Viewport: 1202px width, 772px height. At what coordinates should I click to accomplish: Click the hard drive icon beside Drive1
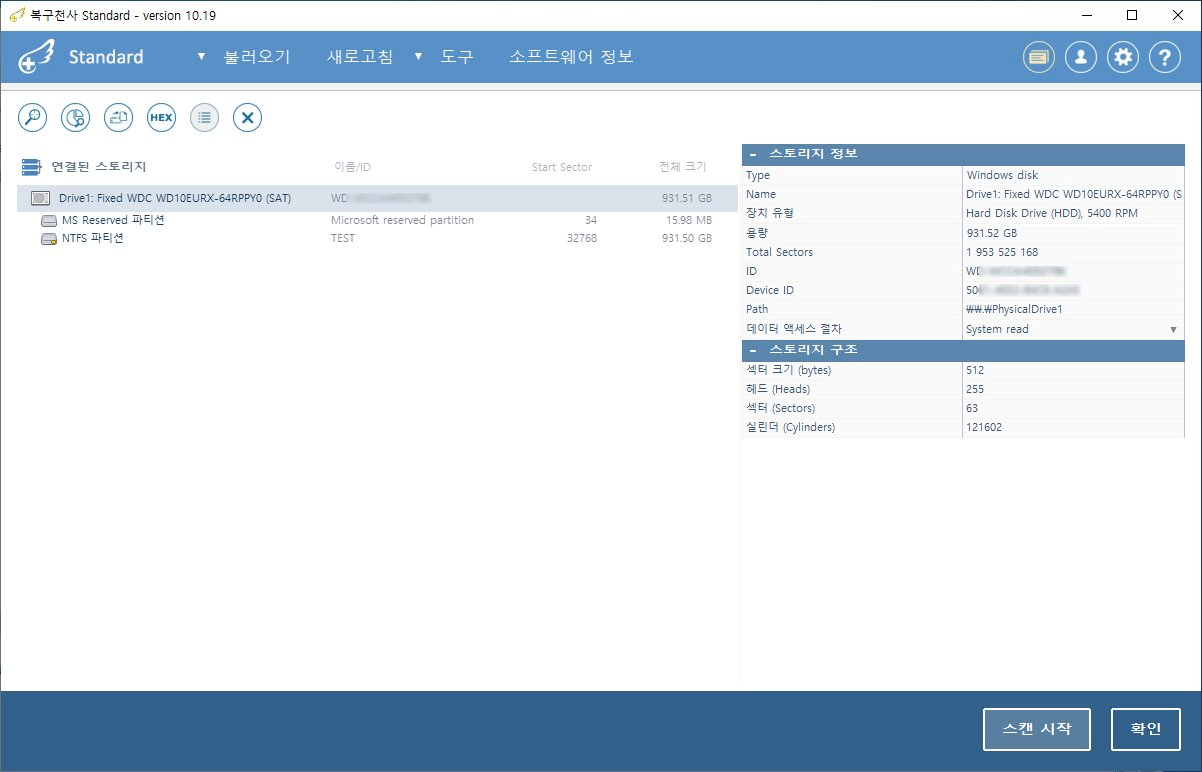pyautogui.click(x=41, y=198)
